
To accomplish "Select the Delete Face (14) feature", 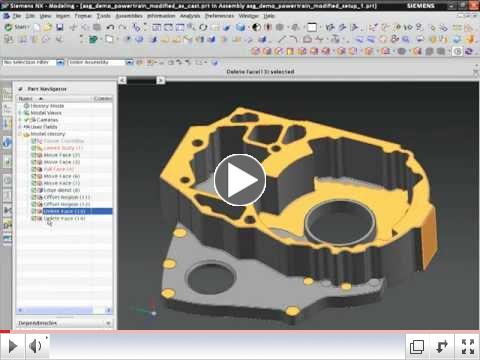I will pyautogui.click(x=64, y=218).
